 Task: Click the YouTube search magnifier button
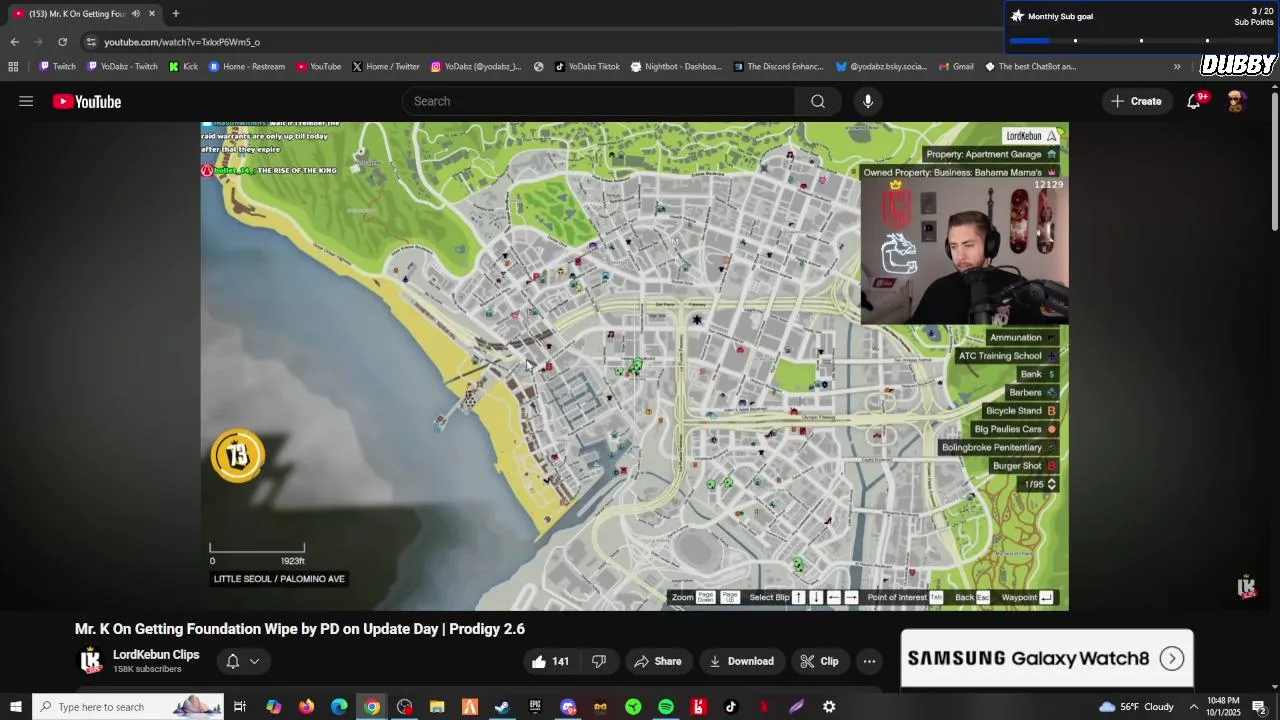click(x=818, y=101)
